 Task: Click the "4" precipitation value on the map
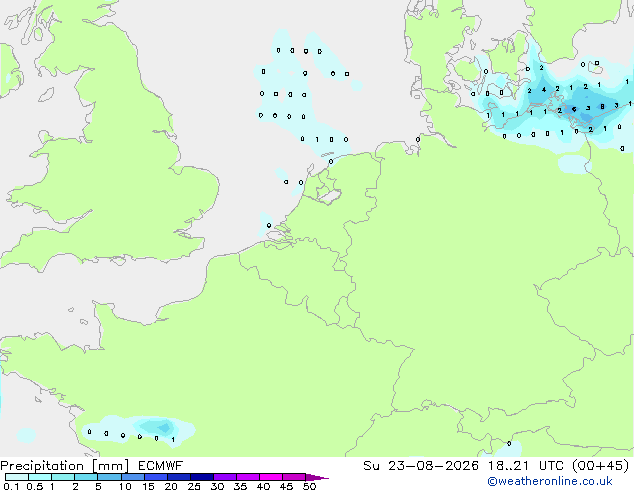(544, 90)
